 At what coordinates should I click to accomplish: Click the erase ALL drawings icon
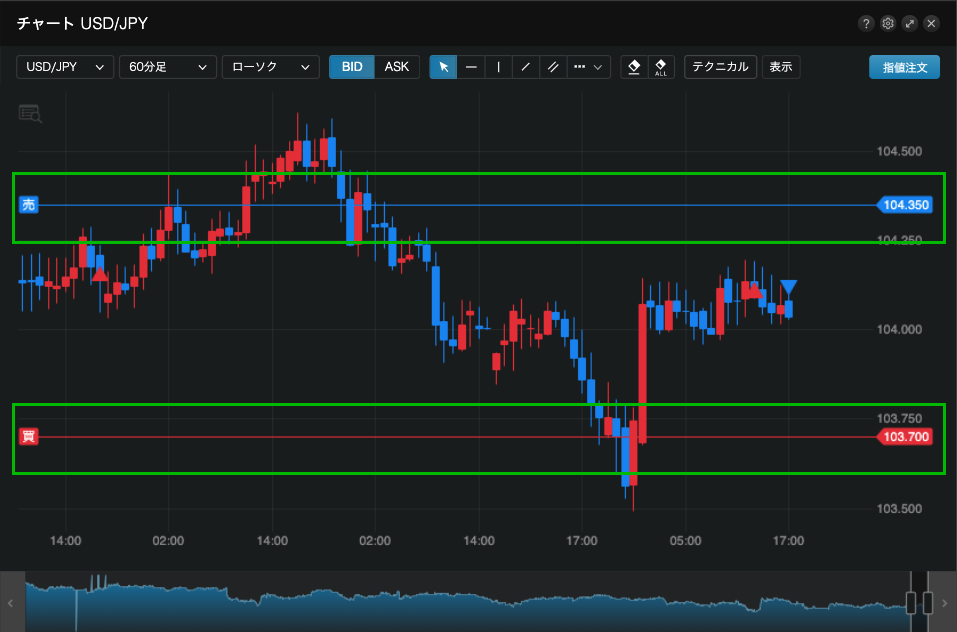660,67
